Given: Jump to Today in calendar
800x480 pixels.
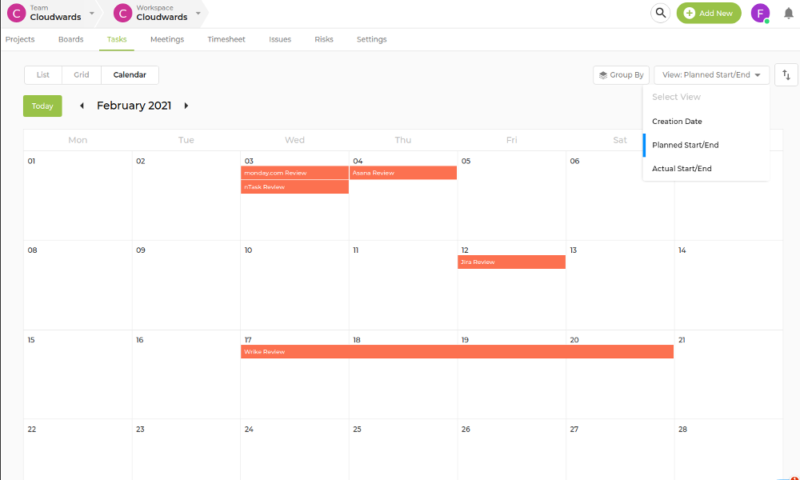Looking at the screenshot, I should click(x=42, y=106).
